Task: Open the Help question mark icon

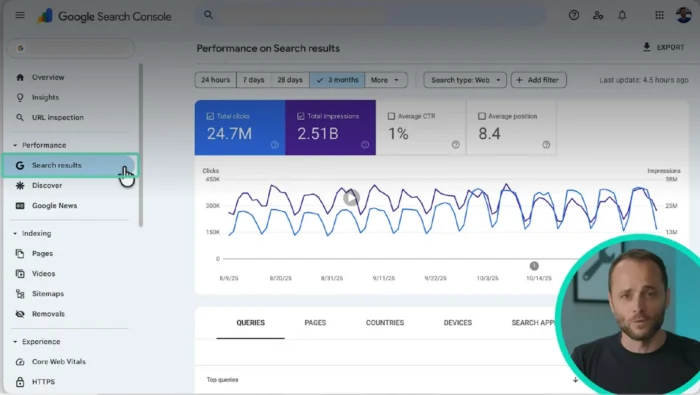Action: coord(574,15)
